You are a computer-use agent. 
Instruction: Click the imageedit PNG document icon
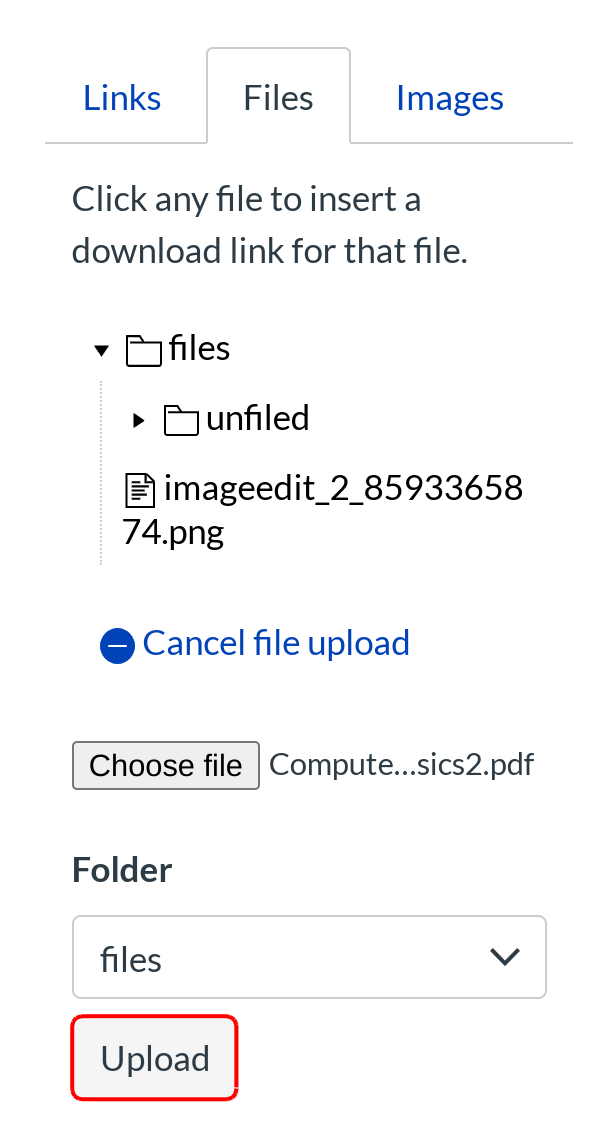tap(139, 491)
